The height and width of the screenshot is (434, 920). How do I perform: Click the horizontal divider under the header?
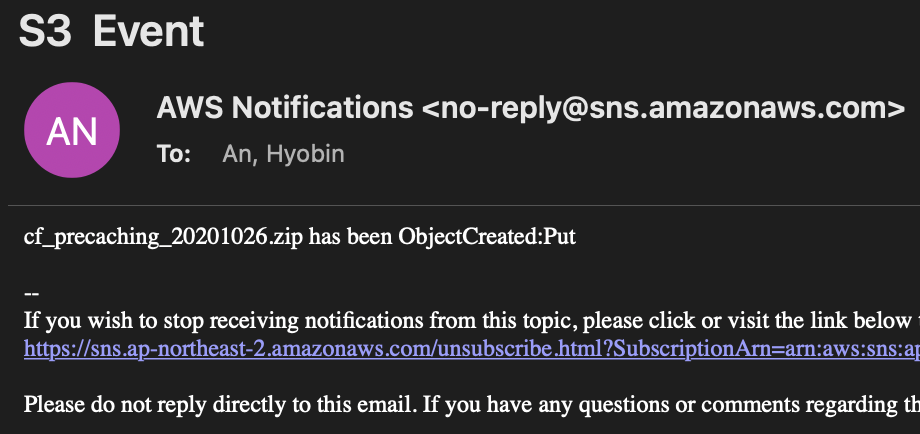click(464, 205)
